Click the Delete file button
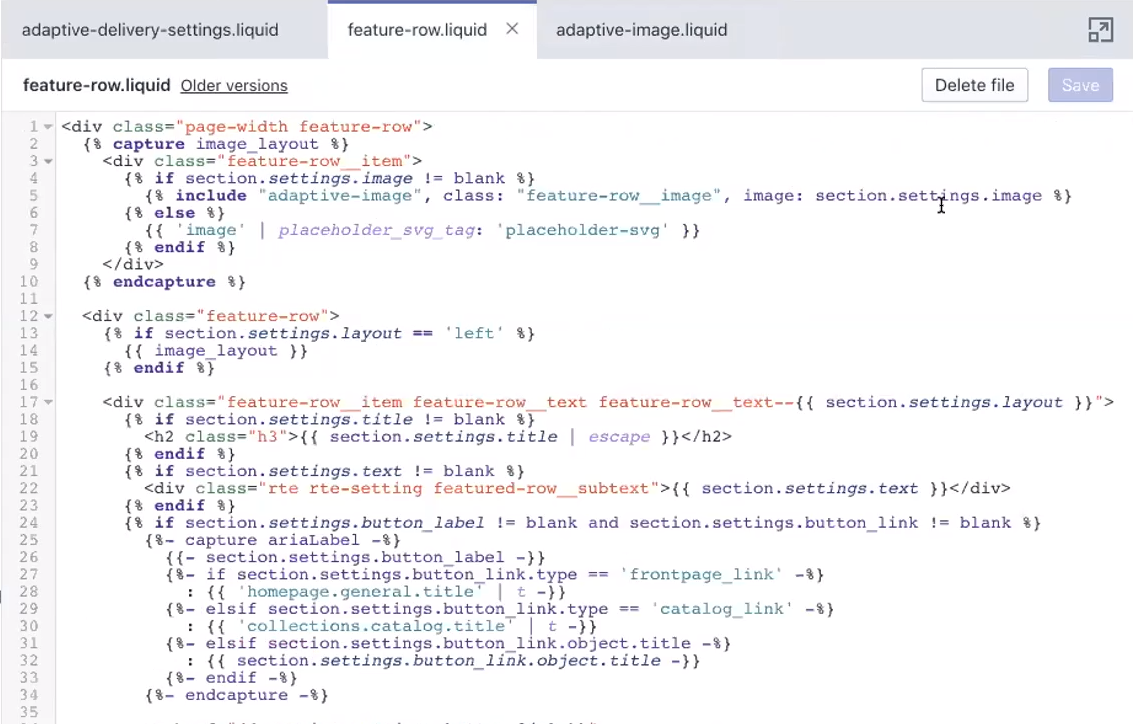The width and height of the screenshot is (1133, 724). point(974,85)
